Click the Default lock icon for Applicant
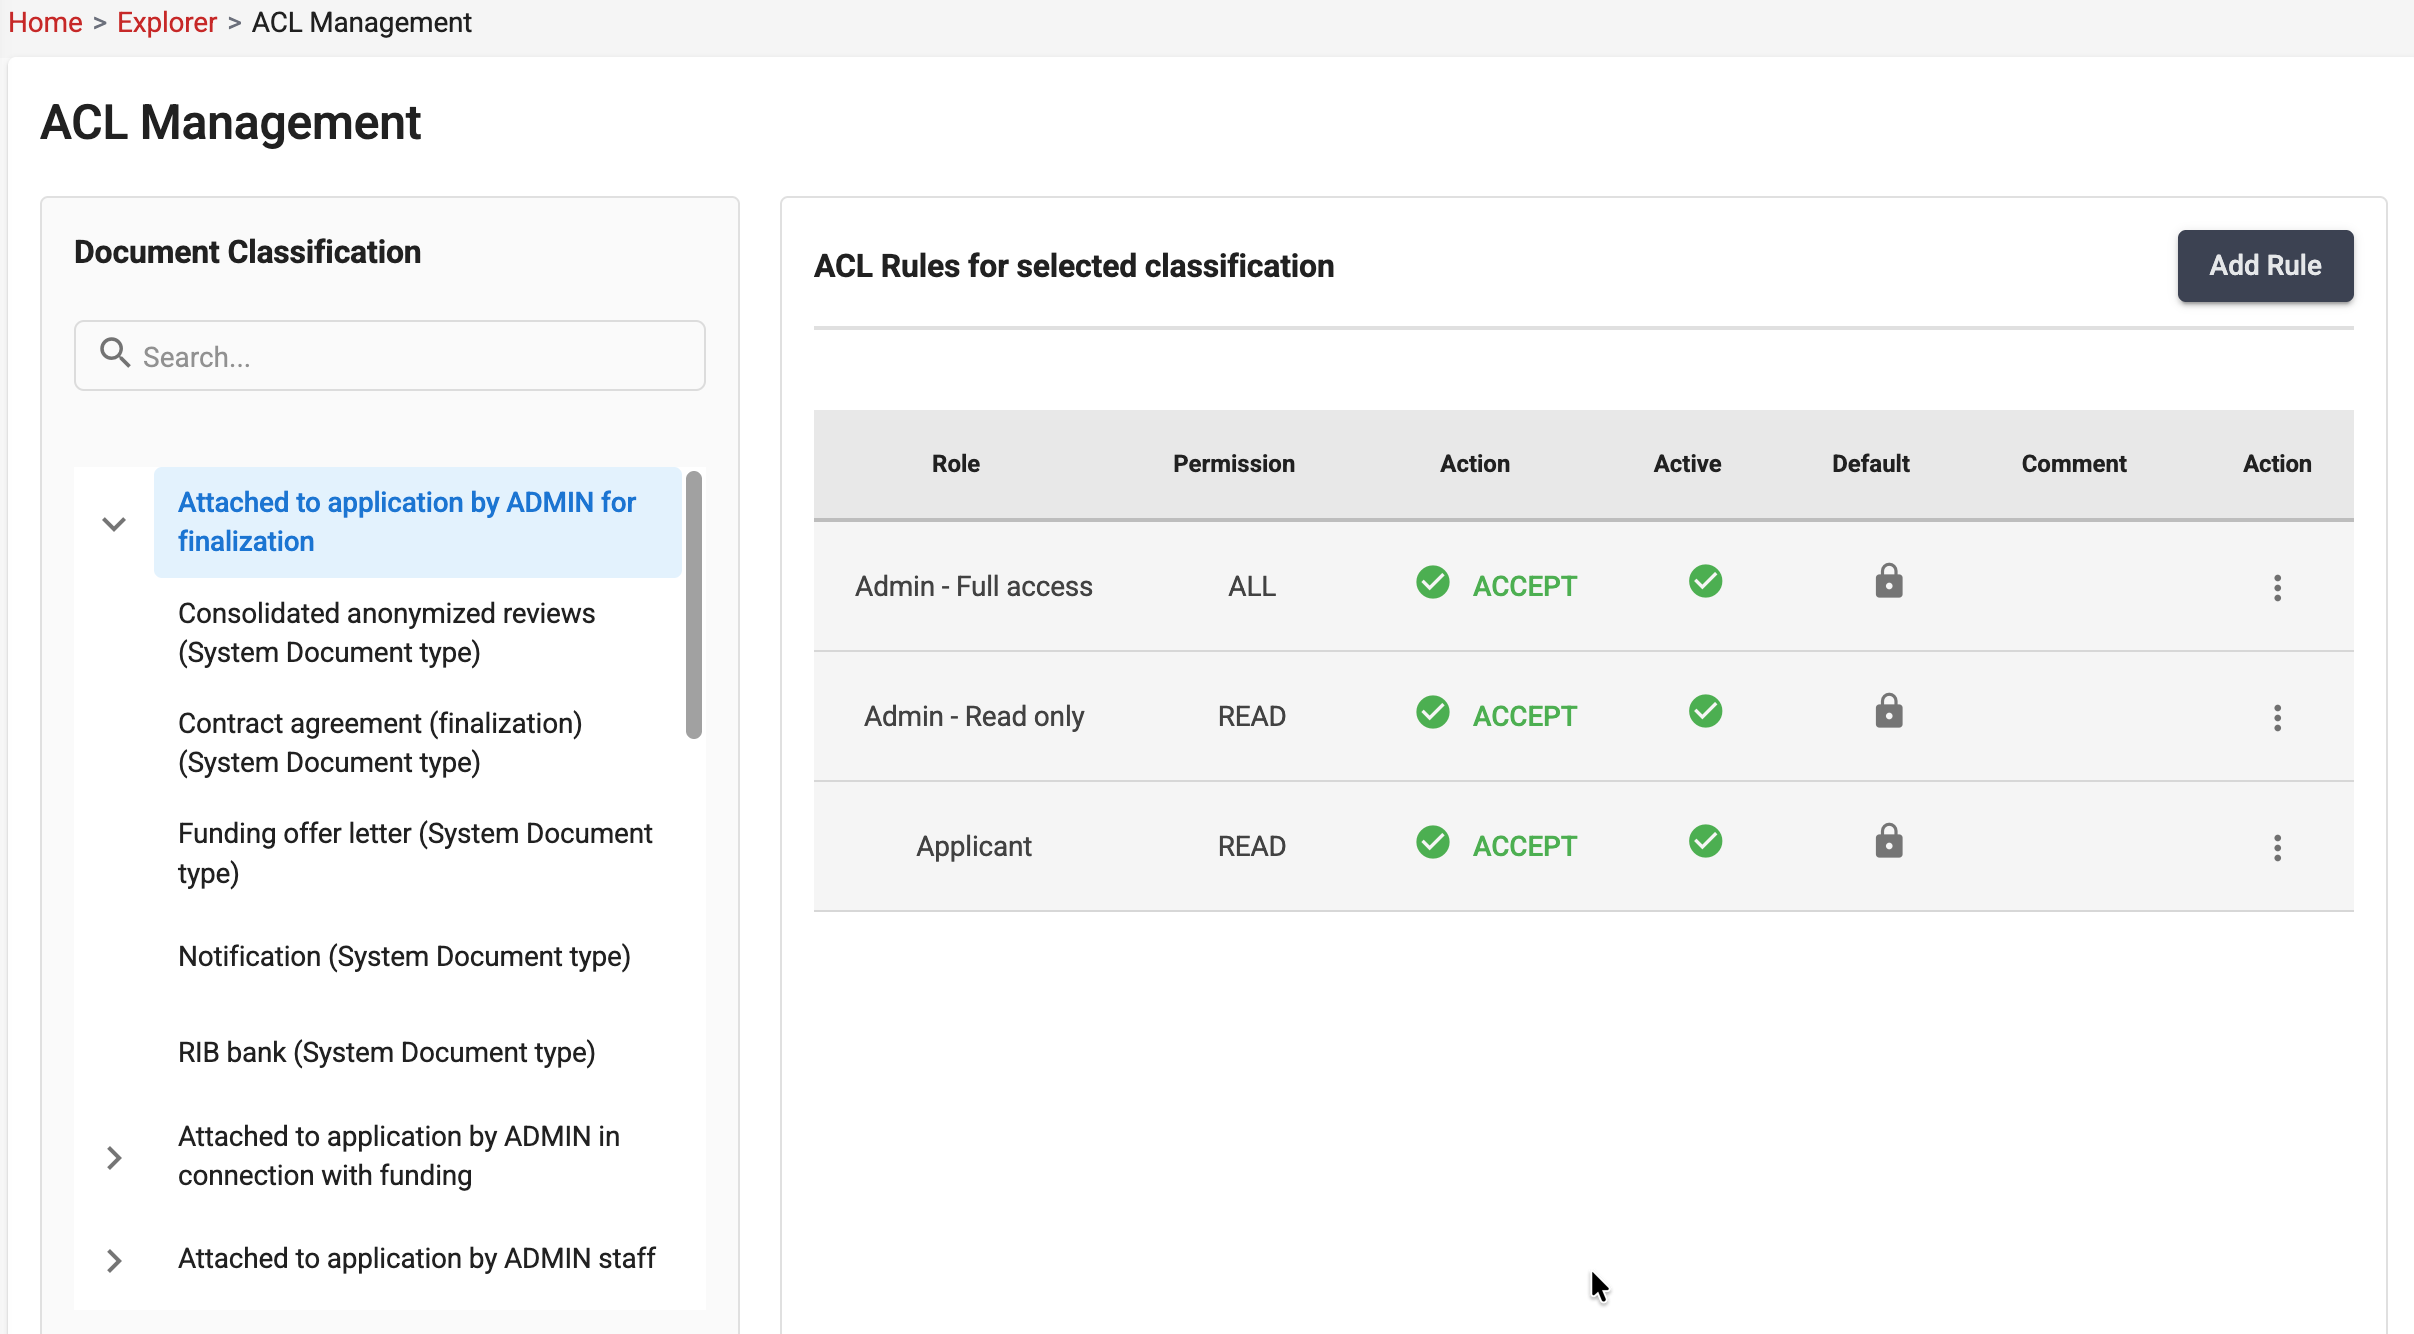Image resolution: width=2414 pixels, height=1334 pixels. (x=1888, y=841)
